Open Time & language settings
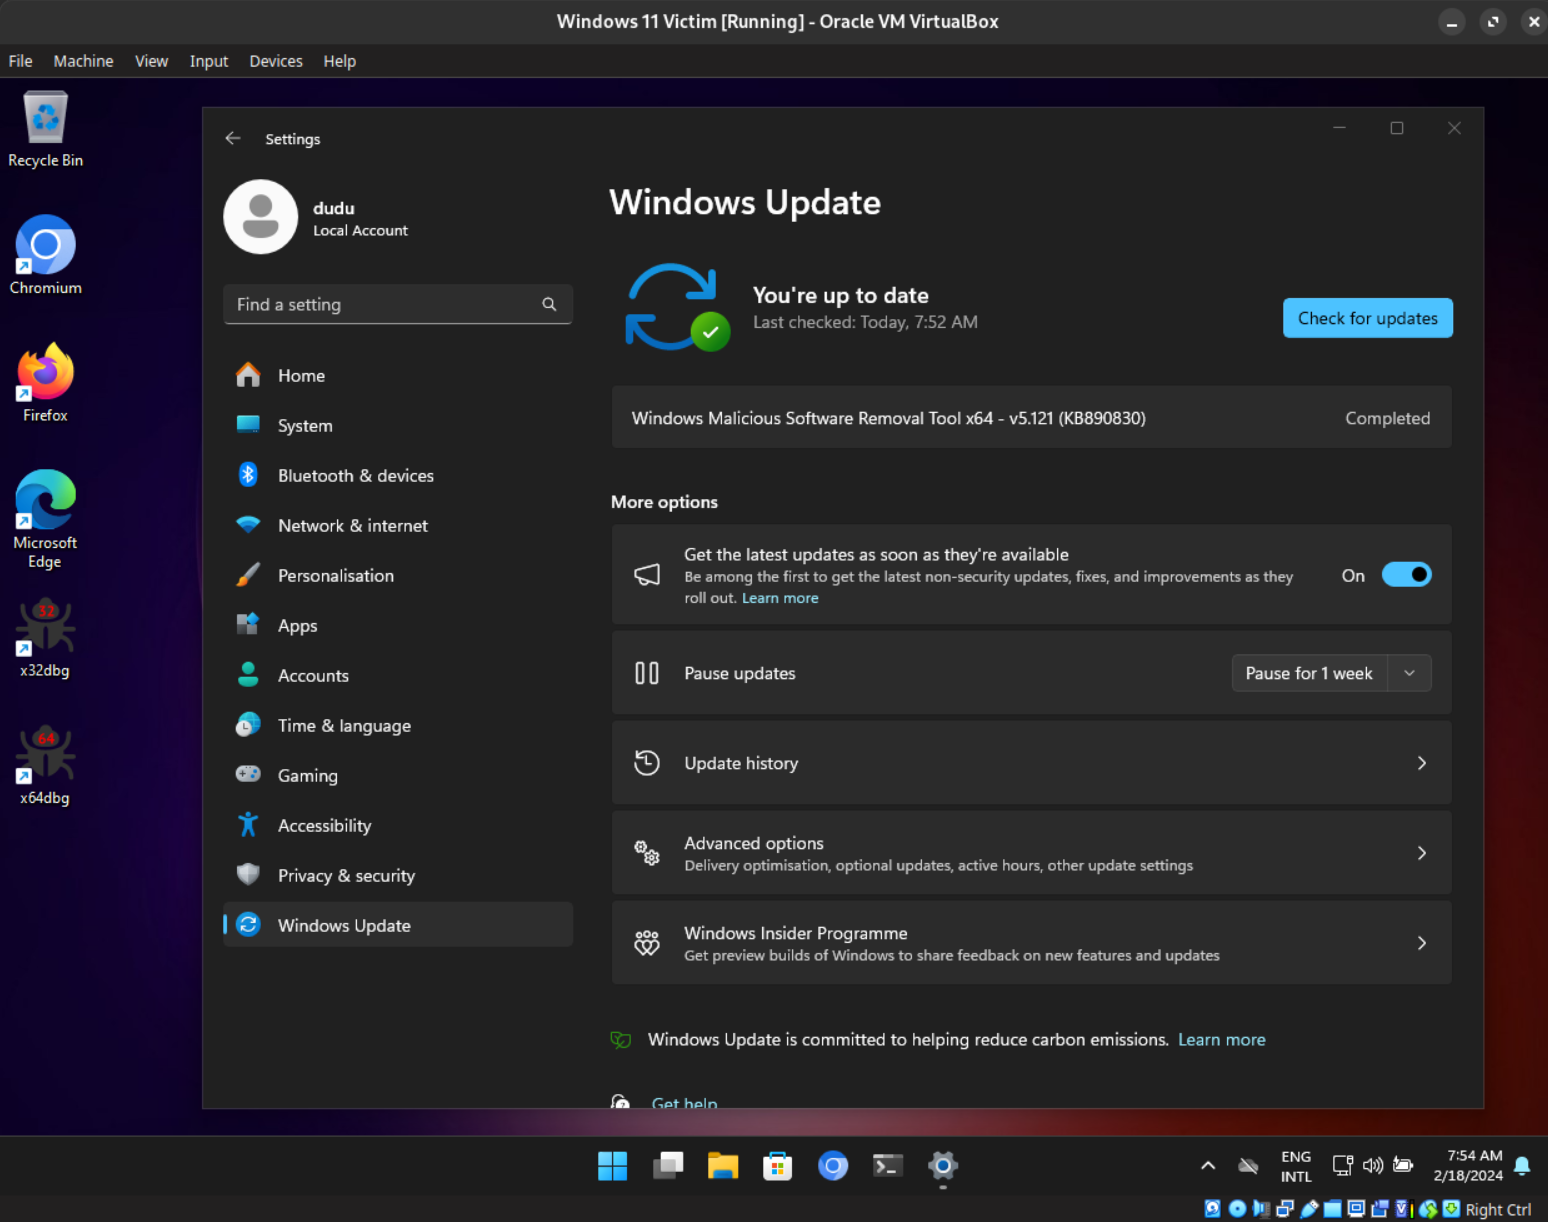1548x1222 pixels. (x=398, y=725)
